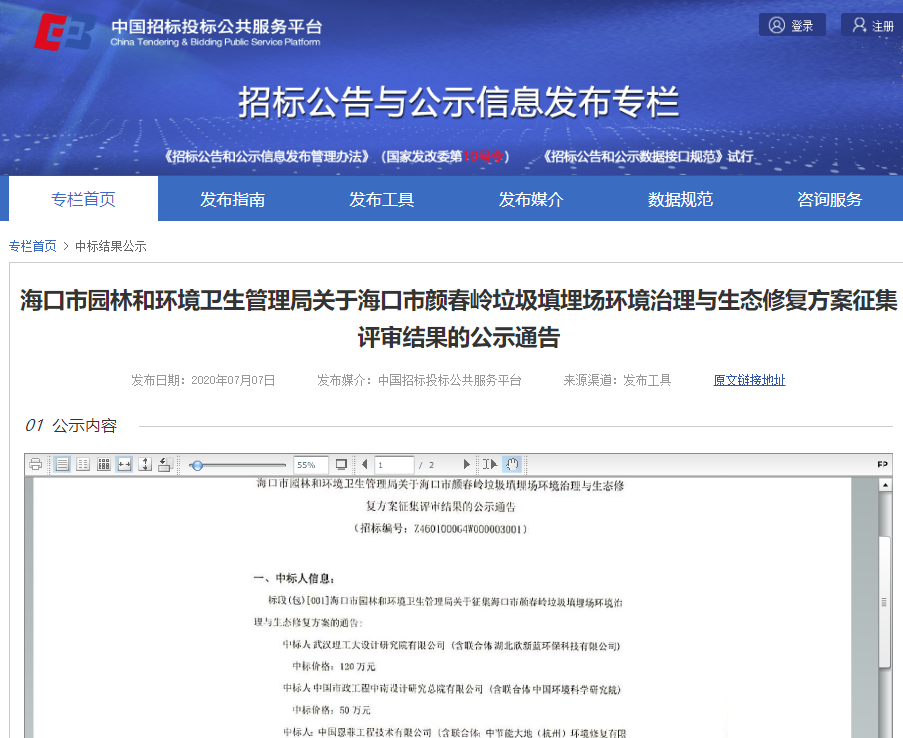903x738 pixels.
Task: Toggle fit-to-height in PDF viewer
Action: coord(145,464)
